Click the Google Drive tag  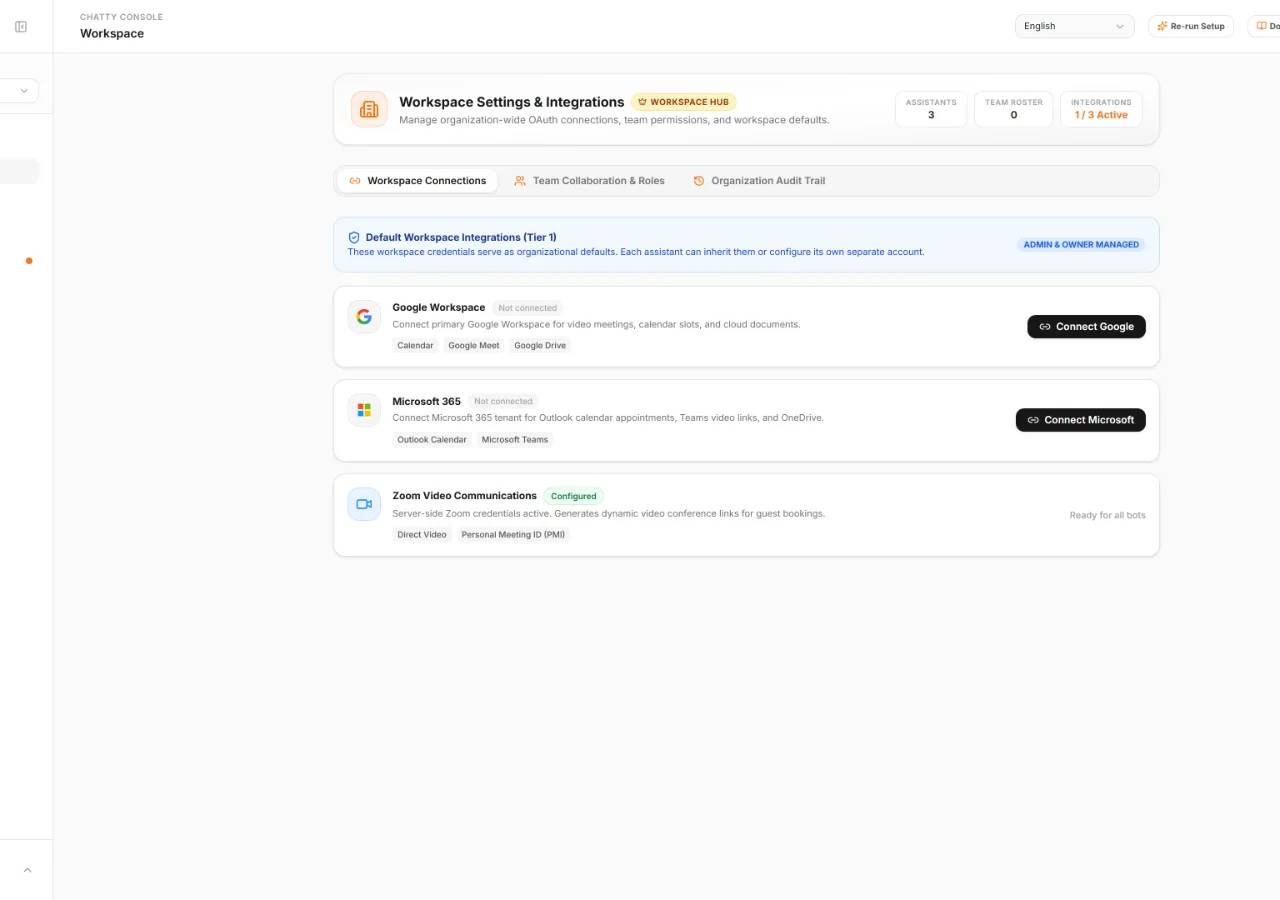540,346
